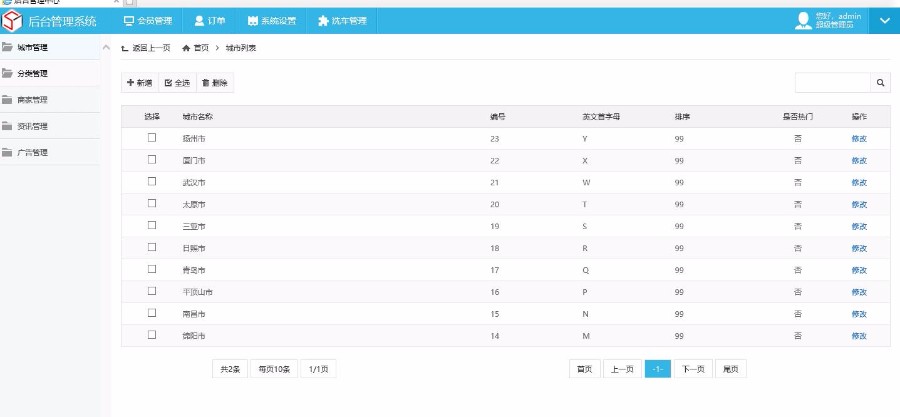This screenshot has width=900, height=417.
Task: Click 修改 for 扬州市 row
Action: tap(859, 139)
